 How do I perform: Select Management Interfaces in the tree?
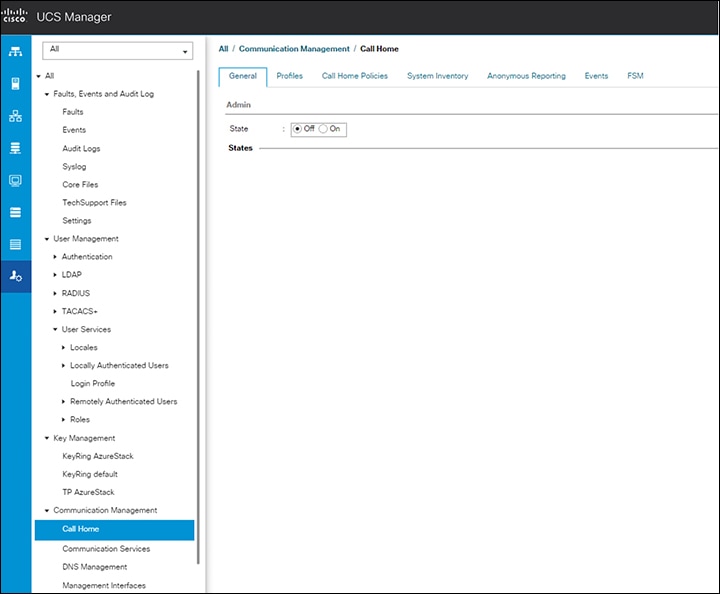[x=104, y=586]
